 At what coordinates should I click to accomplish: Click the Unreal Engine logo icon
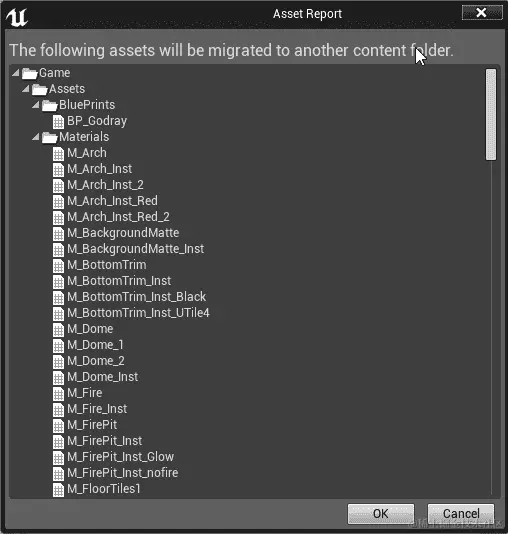(17, 17)
